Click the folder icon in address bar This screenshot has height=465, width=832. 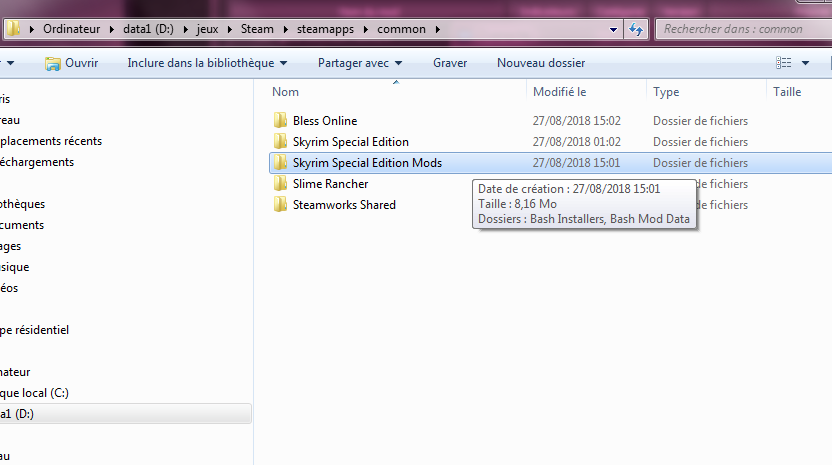coord(14,29)
